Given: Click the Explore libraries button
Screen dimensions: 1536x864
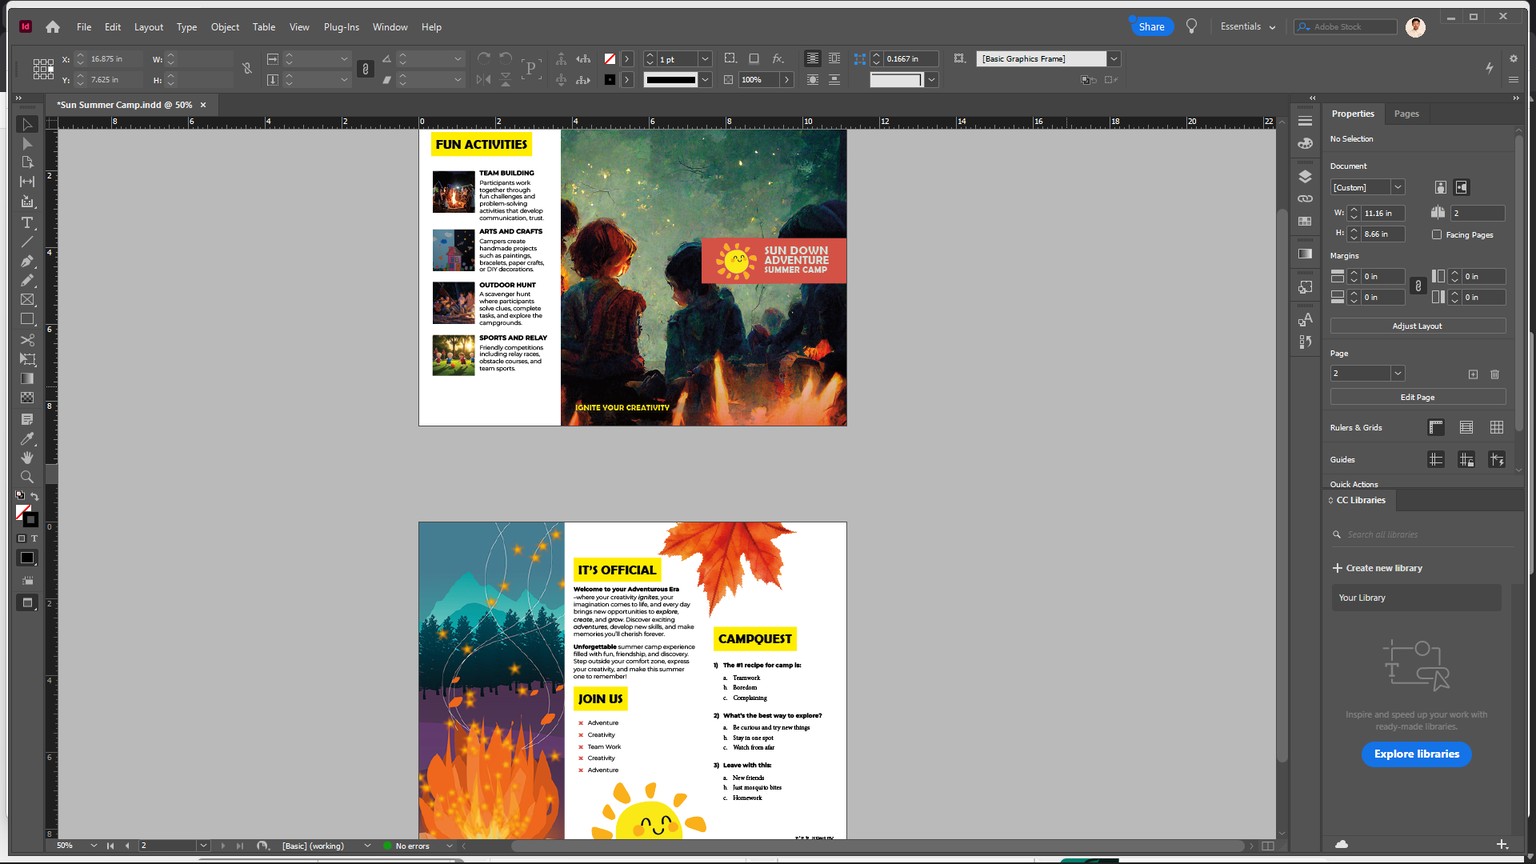Looking at the screenshot, I should coord(1416,754).
